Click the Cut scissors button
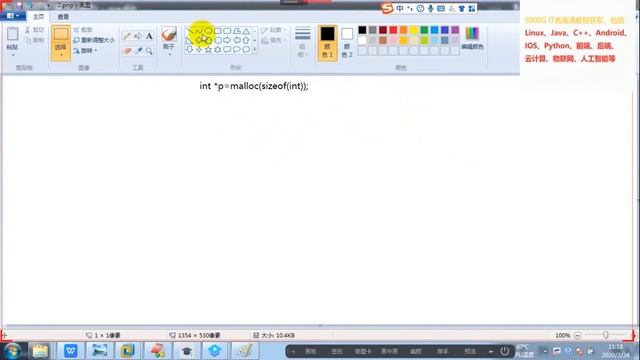The width and height of the screenshot is (640, 360). (x=34, y=30)
